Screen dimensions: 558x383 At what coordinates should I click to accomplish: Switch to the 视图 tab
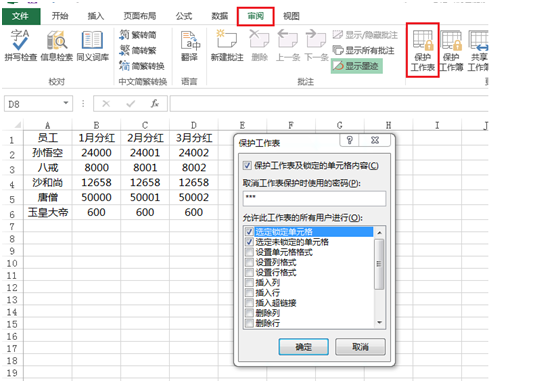(291, 16)
